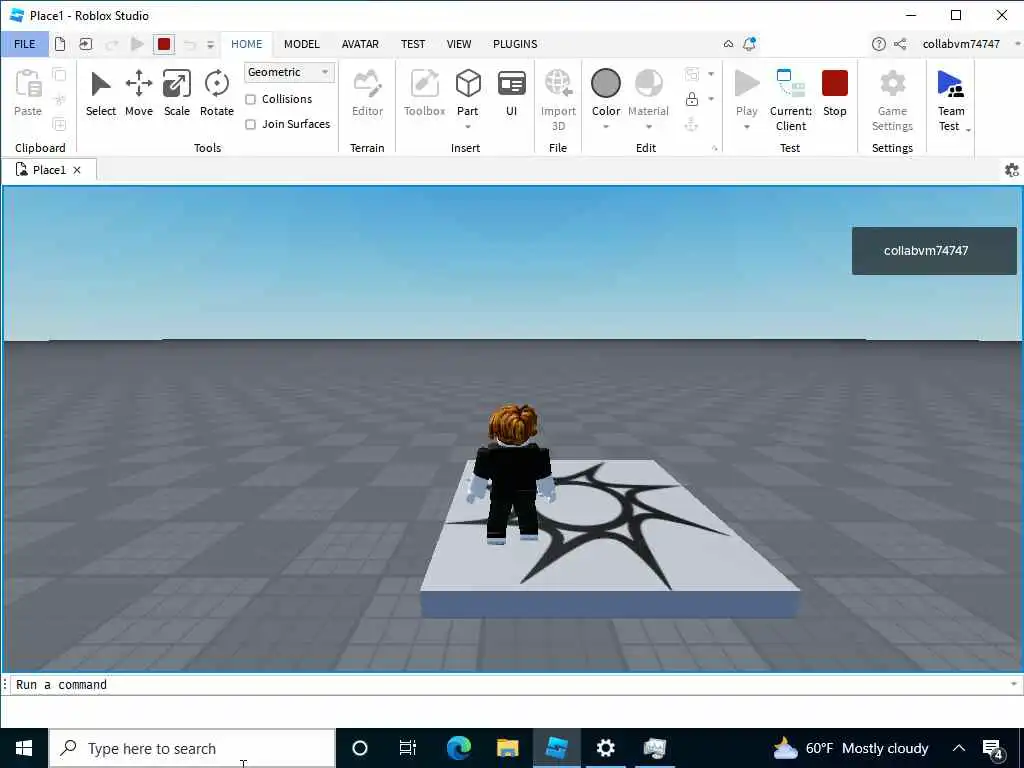The height and width of the screenshot is (768, 1024).
Task: Click Import 3D
Action: coord(558,100)
